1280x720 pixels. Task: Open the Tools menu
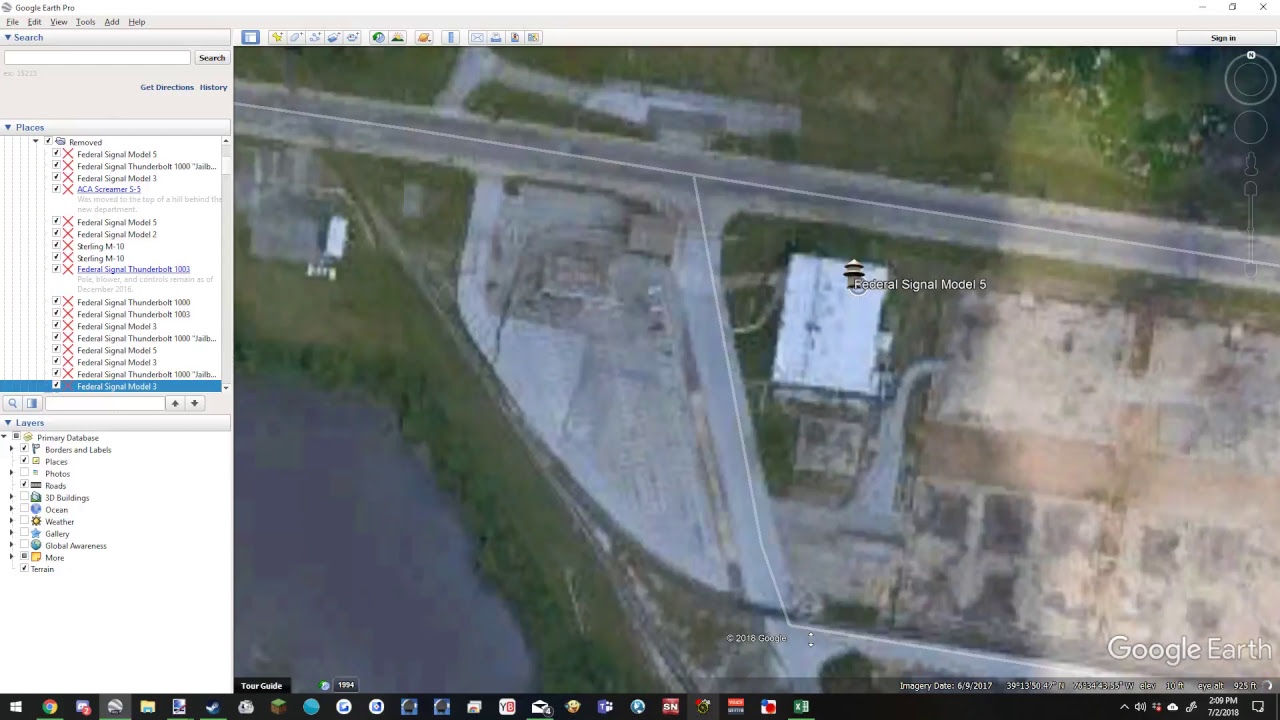86,22
